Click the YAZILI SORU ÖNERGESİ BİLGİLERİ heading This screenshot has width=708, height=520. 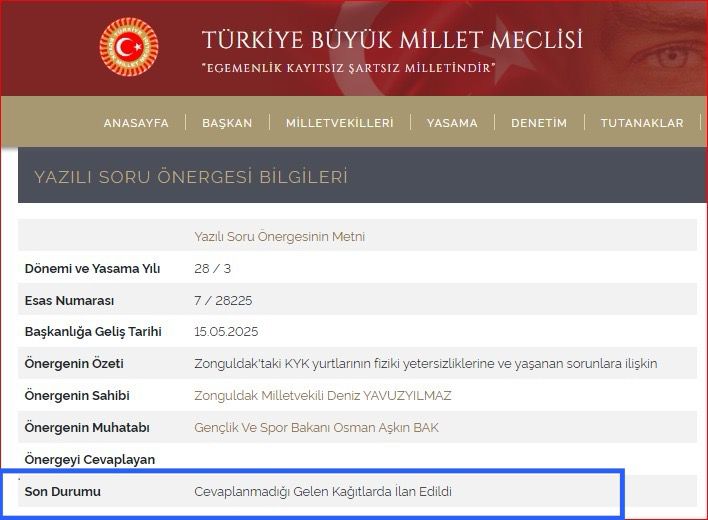(x=191, y=177)
